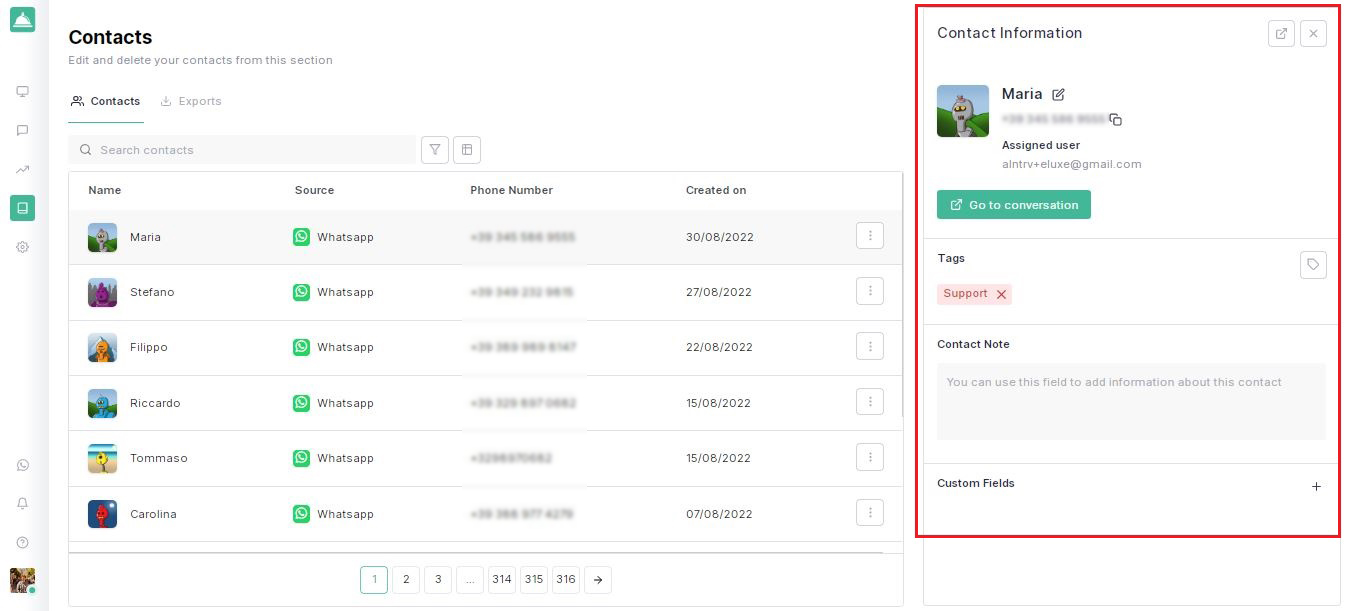This screenshot has height=611, width=1353.
Task: Open the WhatsApp icon in left sidebar
Action: (22, 465)
